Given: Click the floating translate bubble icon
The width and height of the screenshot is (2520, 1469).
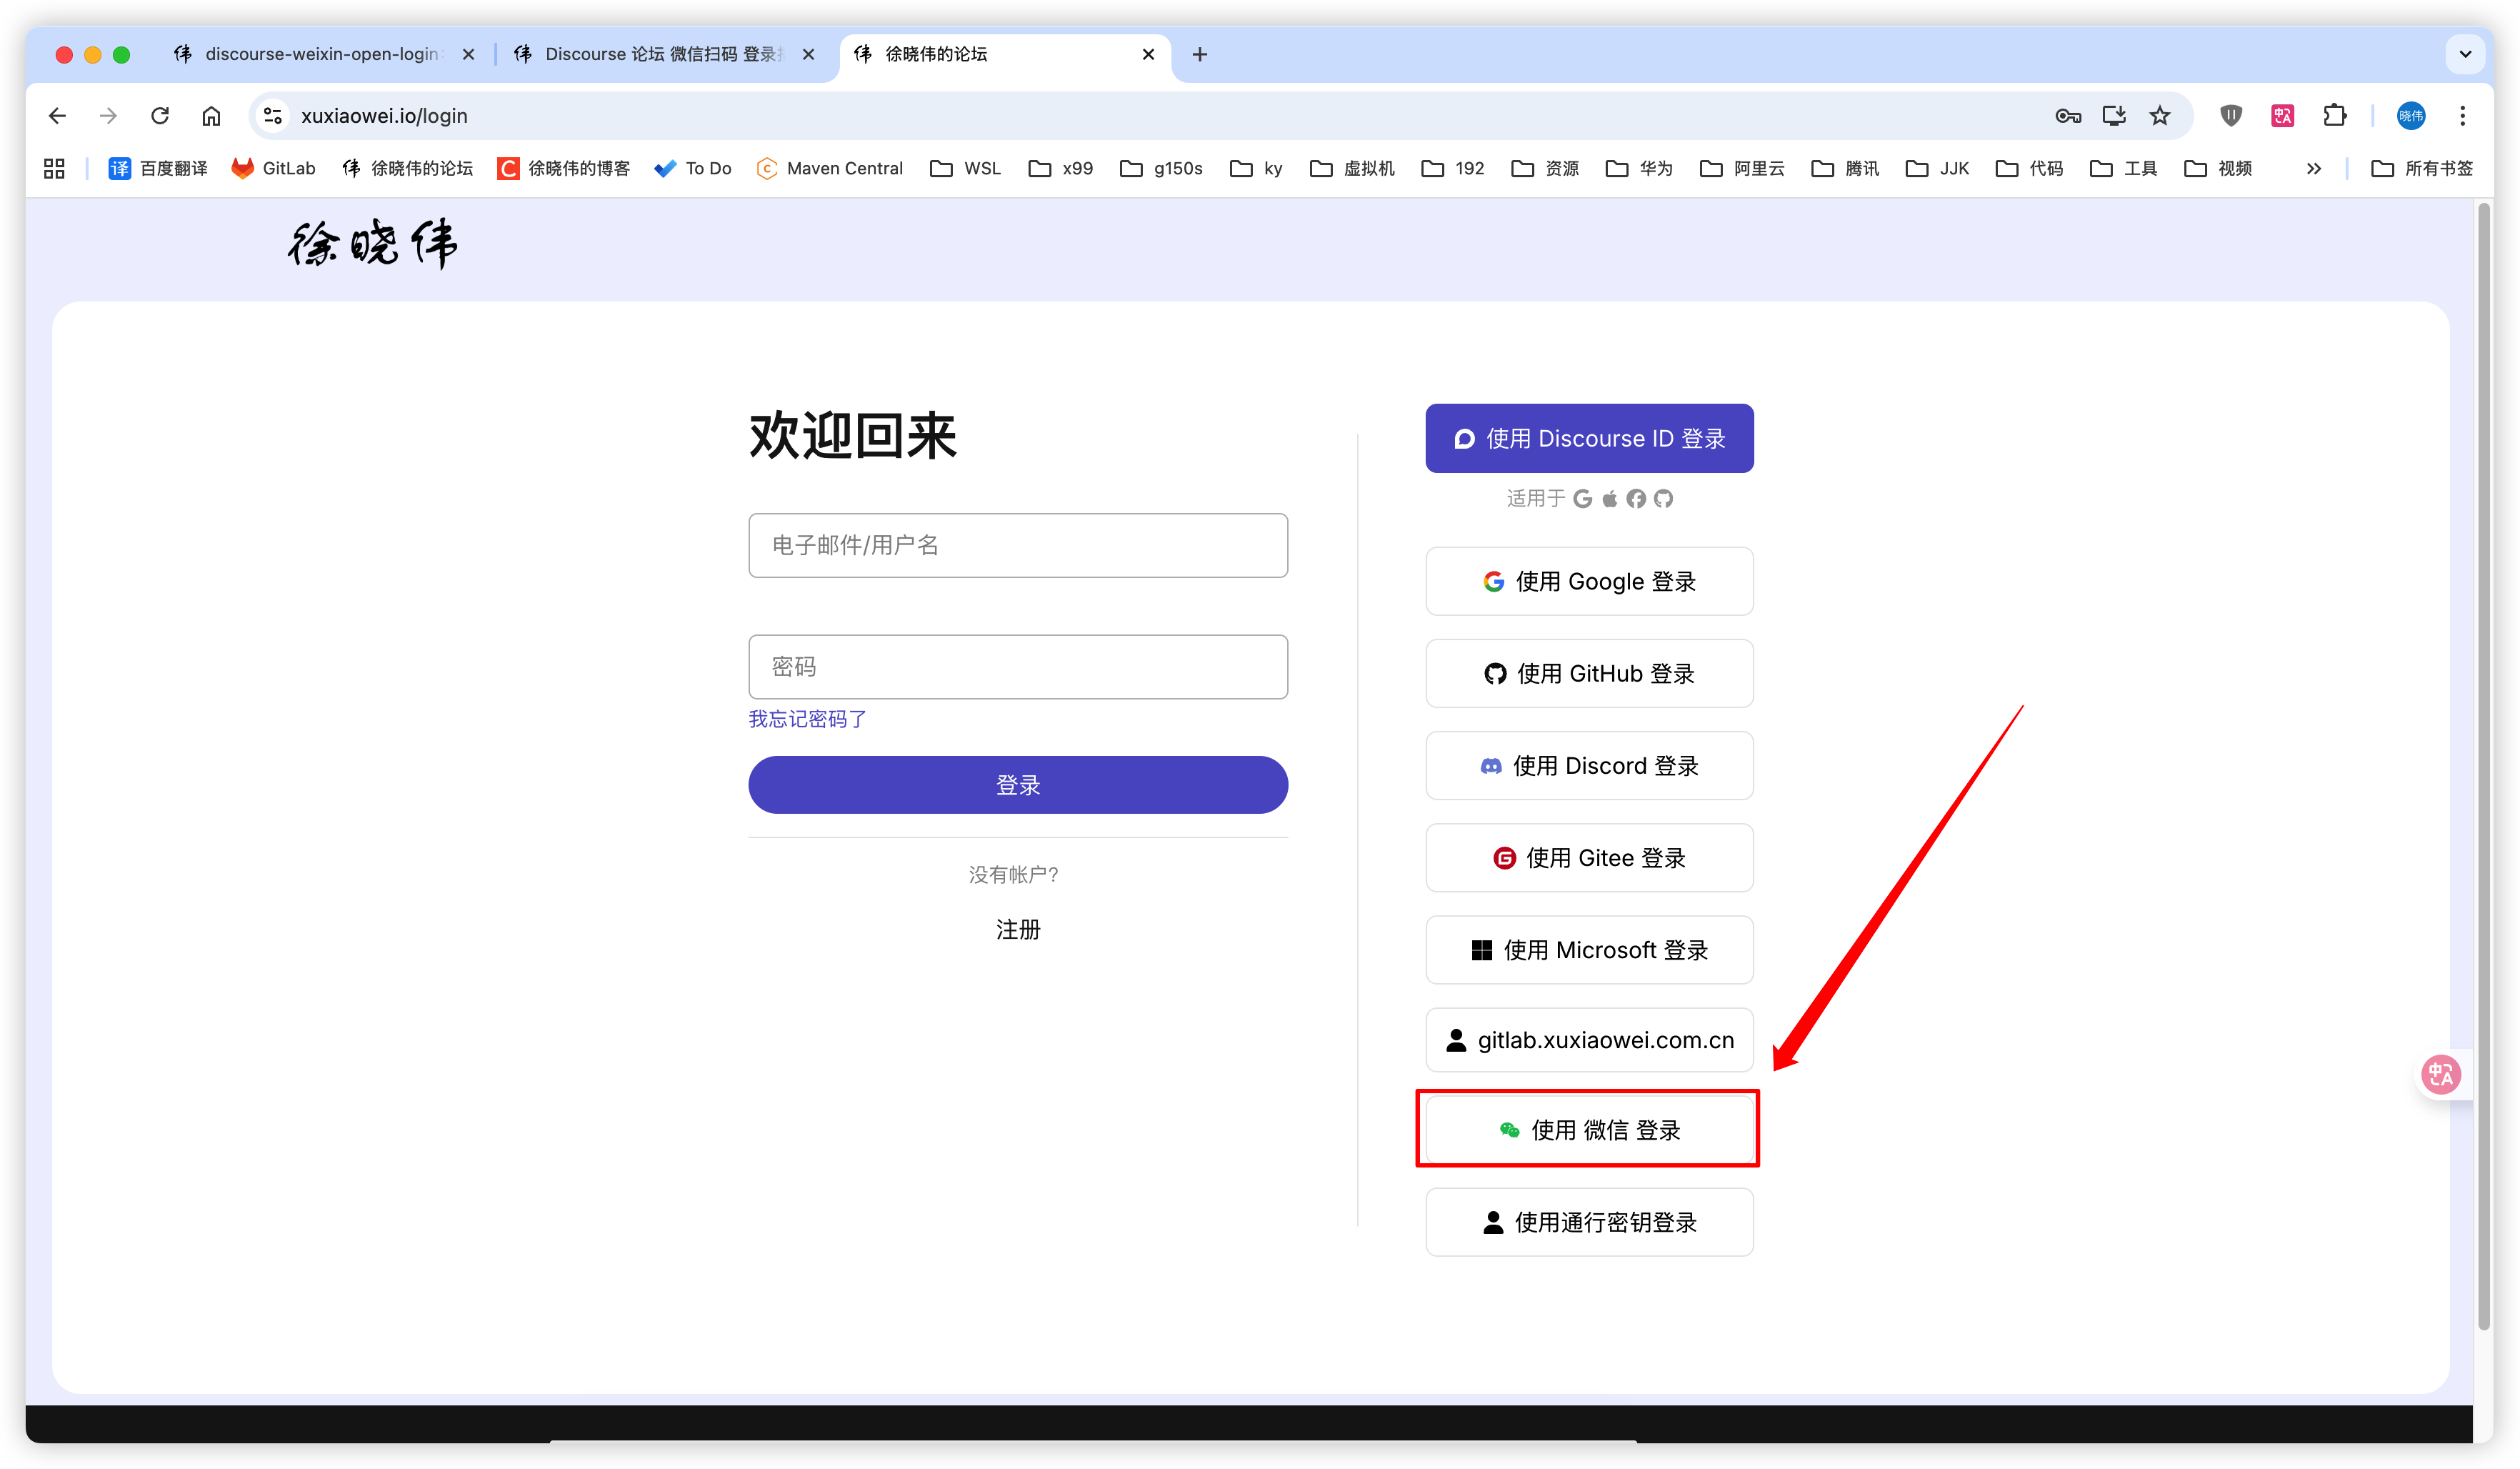Looking at the screenshot, I should pyautogui.click(x=2440, y=1075).
